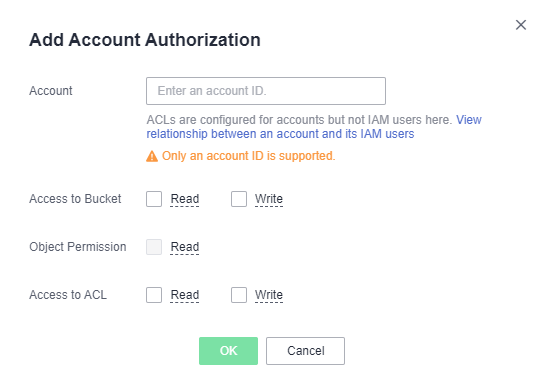The width and height of the screenshot is (544, 388).
Task: Enable the Read checkbox for Access to ACL
Action: (154, 295)
